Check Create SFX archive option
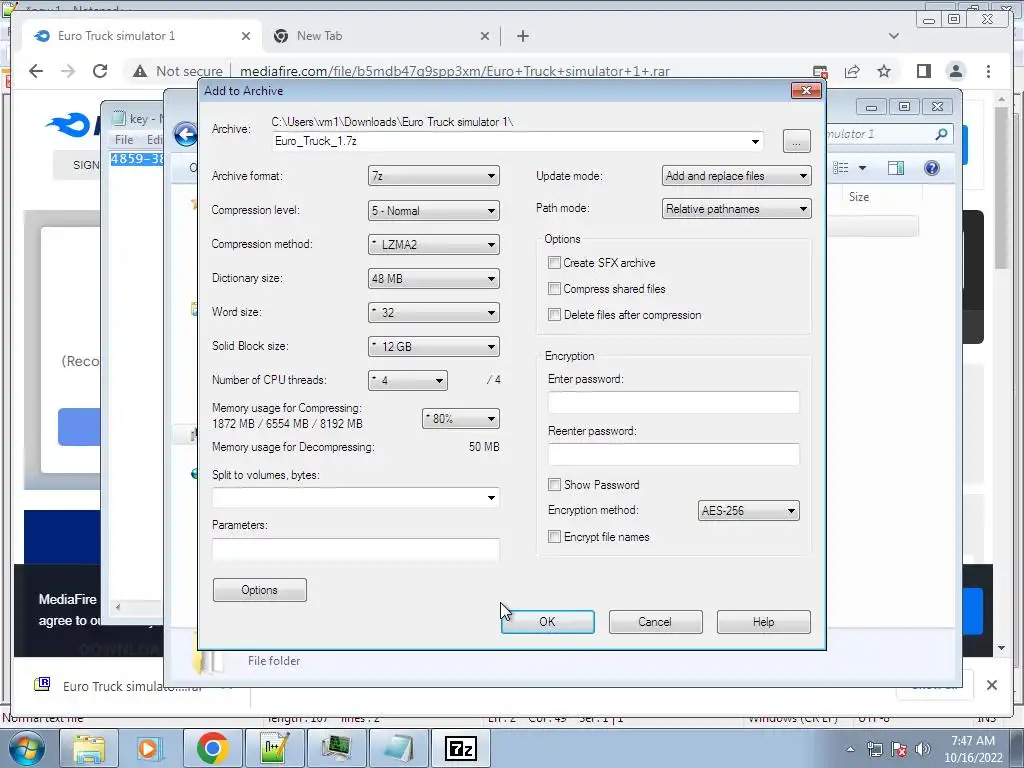The width and height of the screenshot is (1024, 768). tap(554, 263)
